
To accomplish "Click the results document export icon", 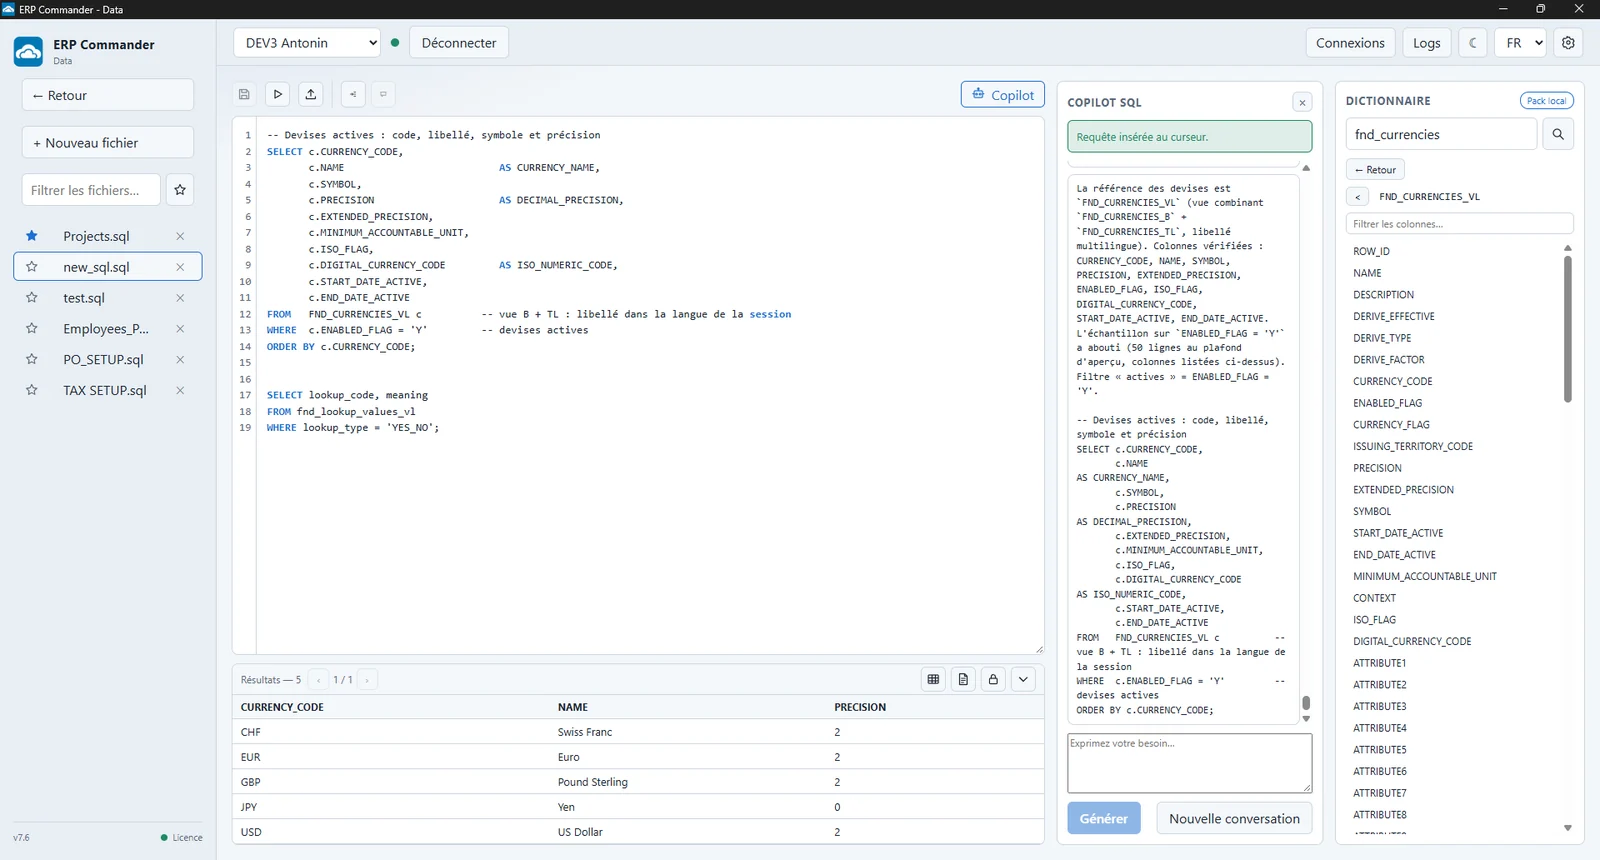I will click(x=963, y=679).
